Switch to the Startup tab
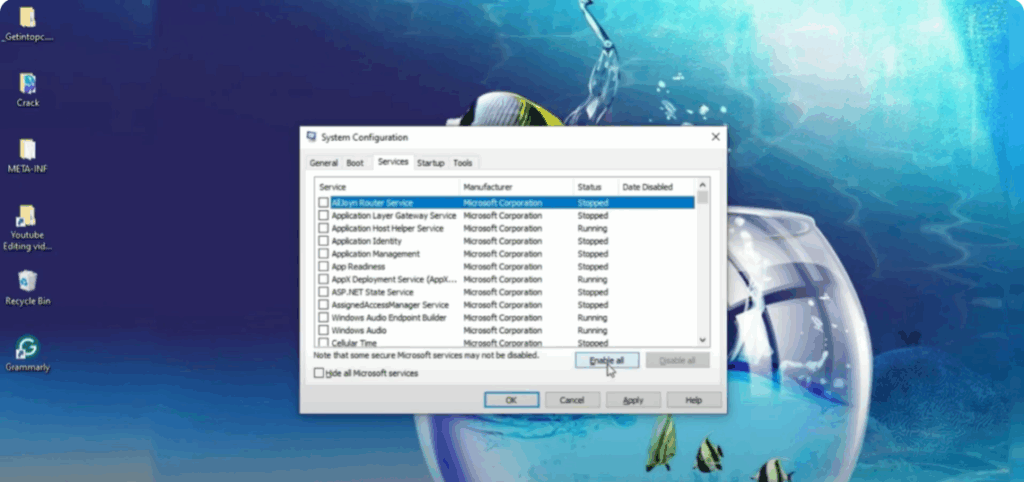1024x482 pixels. click(x=430, y=163)
